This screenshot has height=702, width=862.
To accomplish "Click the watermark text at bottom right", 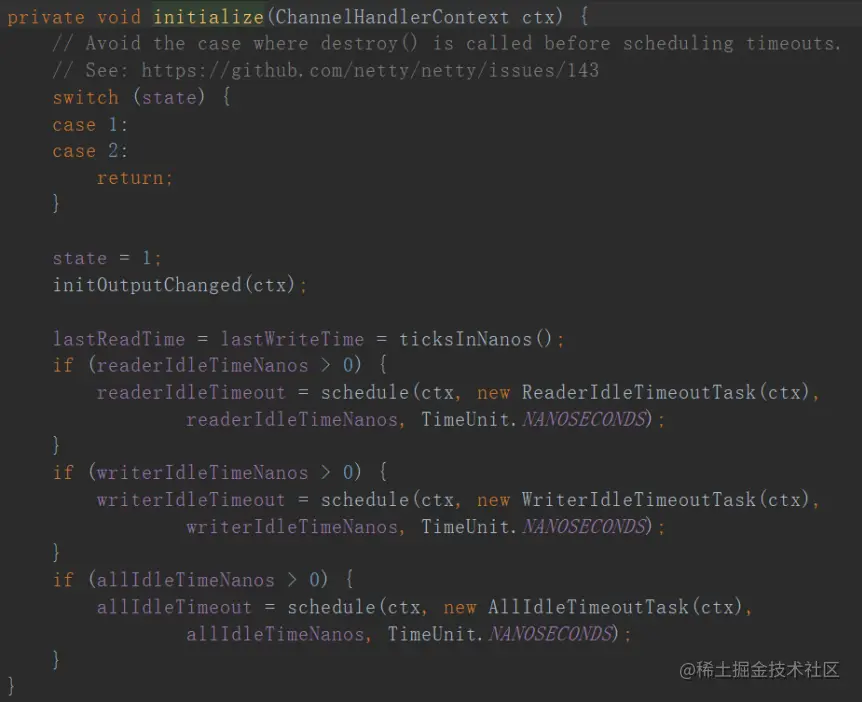I will [x=759, y=670].
